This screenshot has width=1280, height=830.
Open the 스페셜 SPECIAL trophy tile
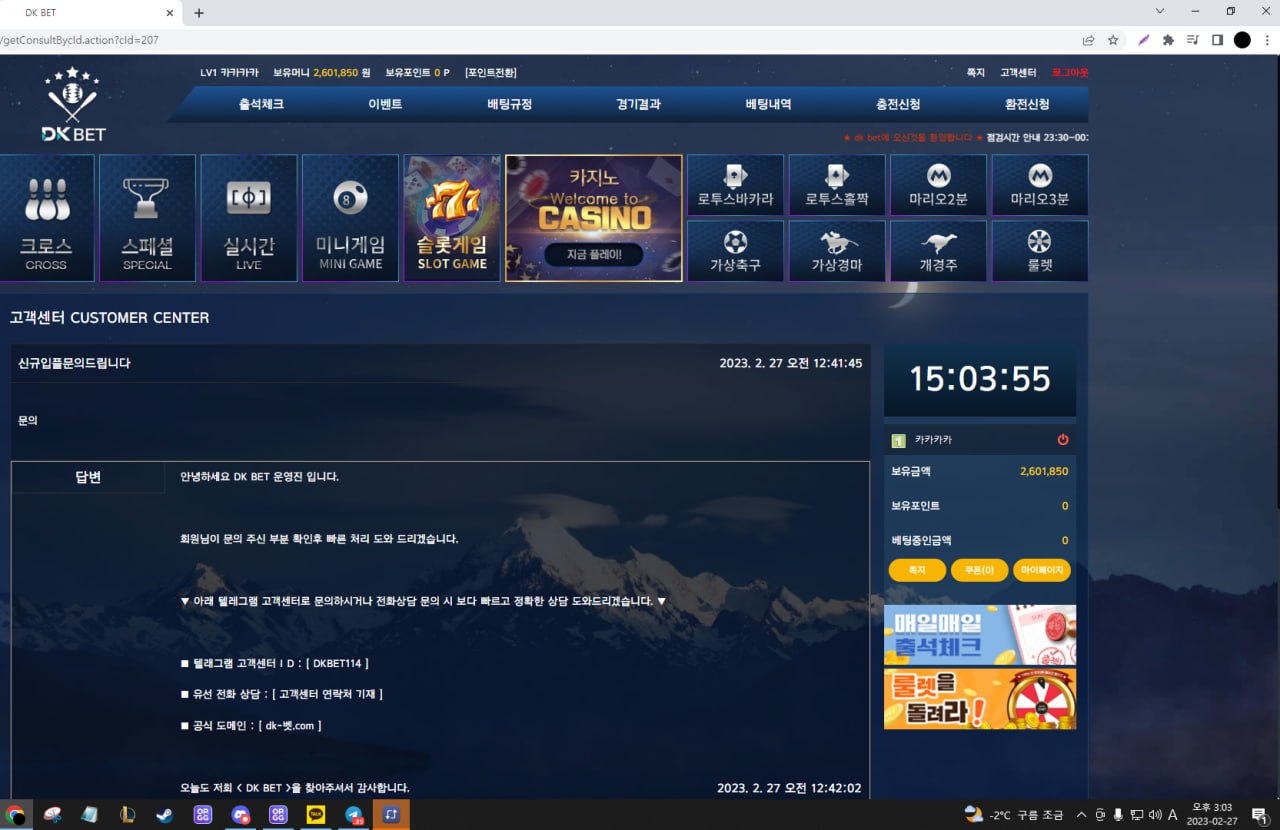point(147,218)
